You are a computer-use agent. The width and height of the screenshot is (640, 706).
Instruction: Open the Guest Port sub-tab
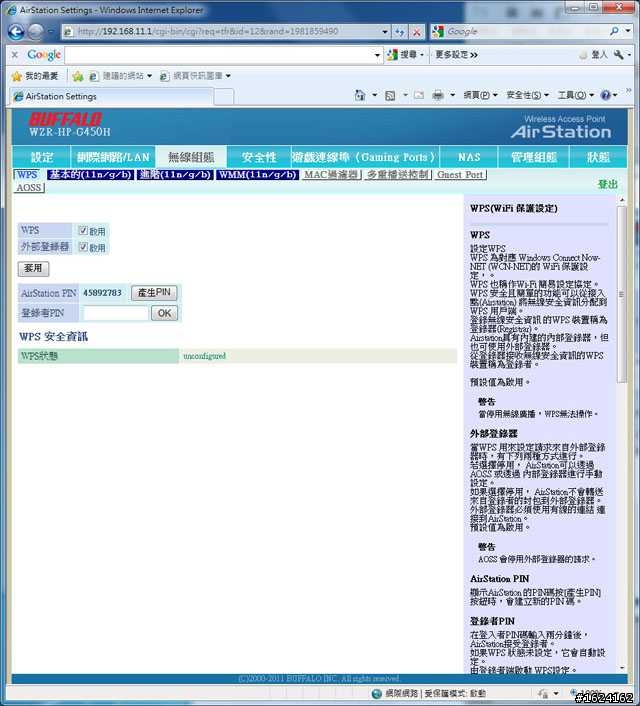[460, 175]
